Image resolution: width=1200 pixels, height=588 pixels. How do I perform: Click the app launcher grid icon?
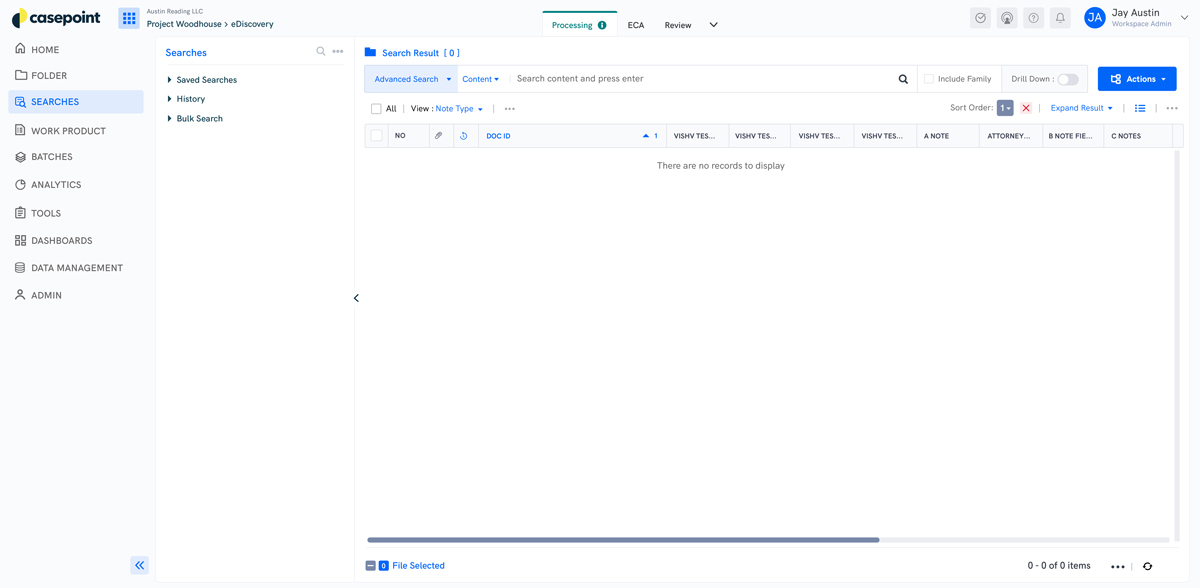127,17
